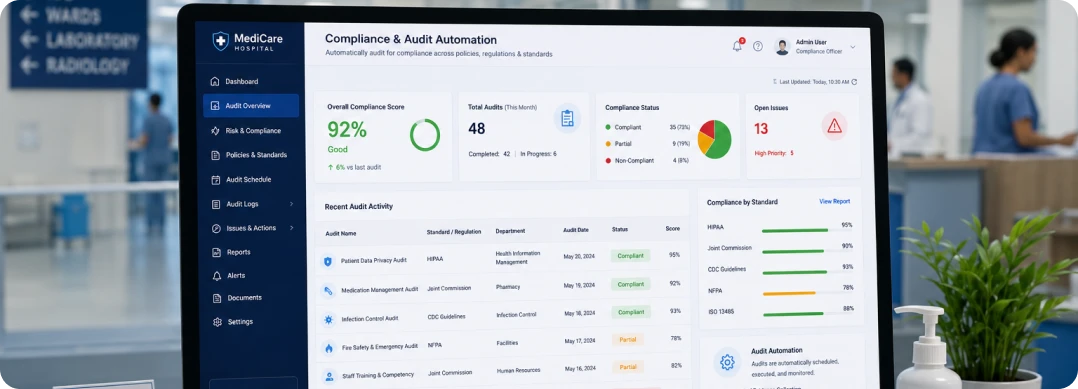This screenshot has height=389, width=1078.
Task: Click the Staff Training & Competency icon
Action: click(329, 376)
